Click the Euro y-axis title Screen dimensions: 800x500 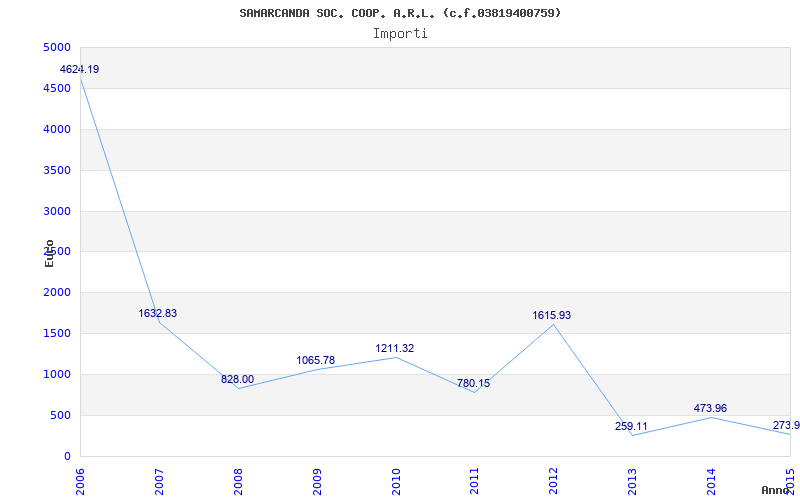coord(49,254)
